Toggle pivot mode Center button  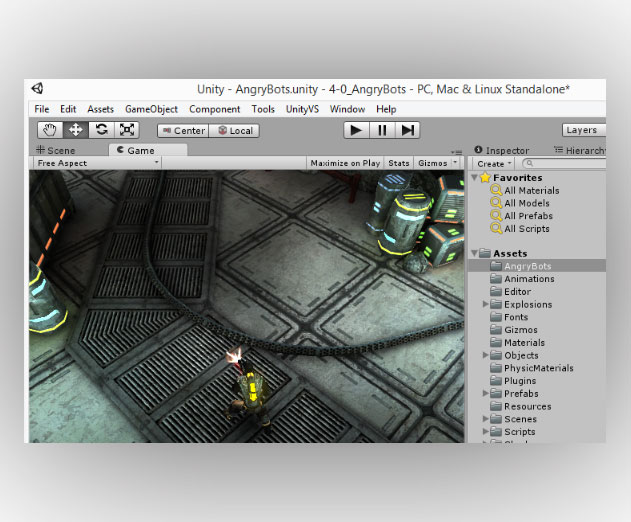pyautogui.click(x=183, y=131)
